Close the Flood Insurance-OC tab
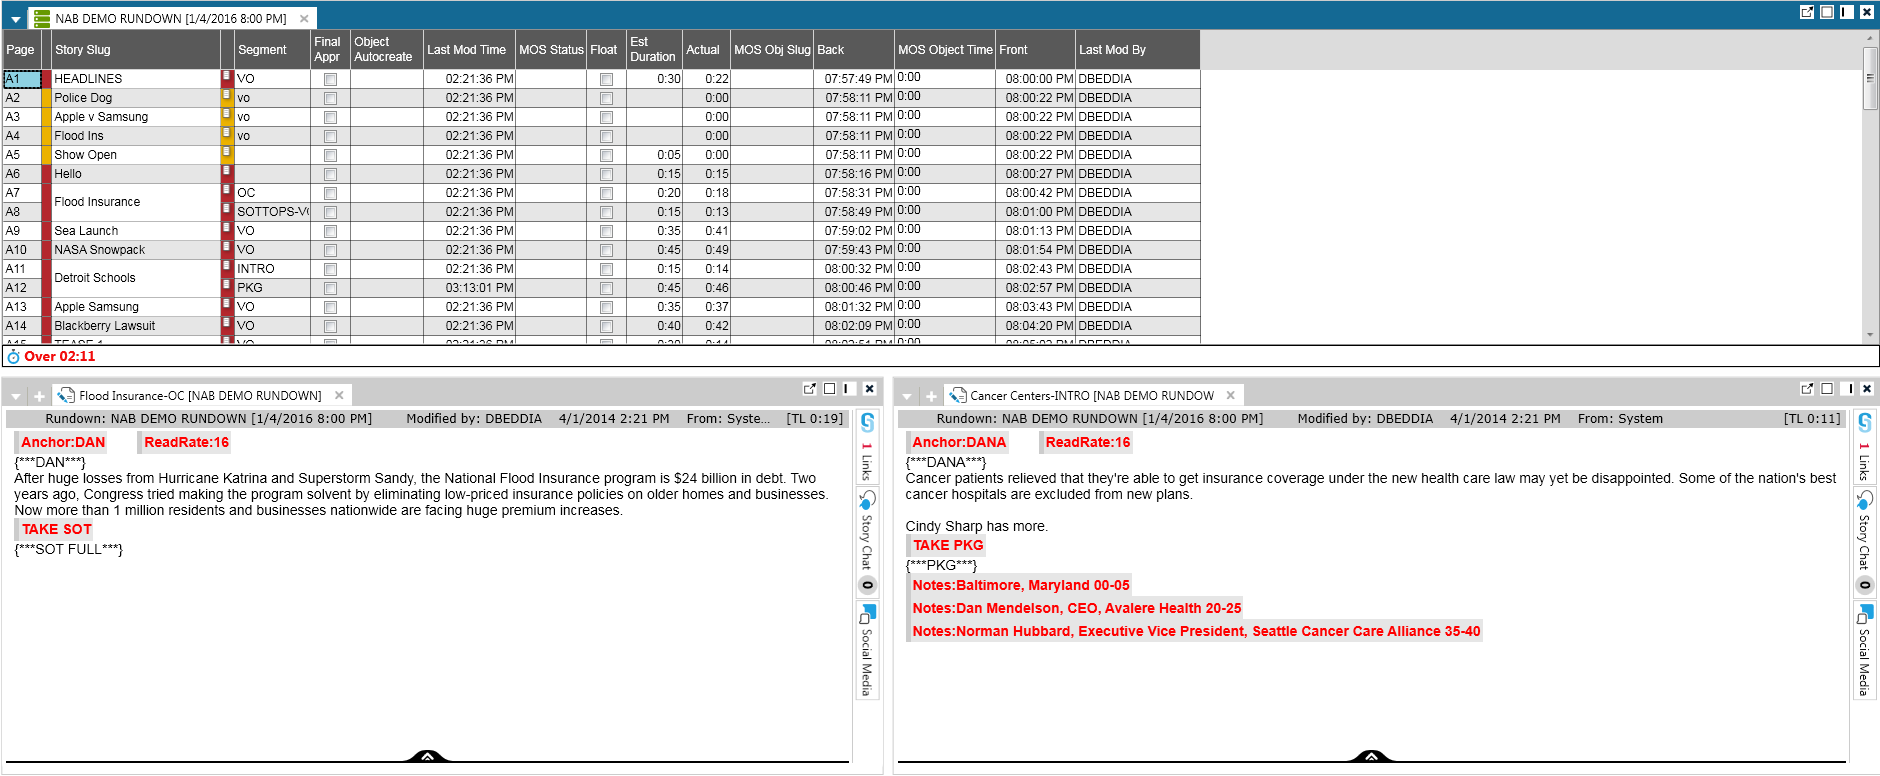Image resolution: width=1880 pixels, height=776 pixels. pos(339,395)
